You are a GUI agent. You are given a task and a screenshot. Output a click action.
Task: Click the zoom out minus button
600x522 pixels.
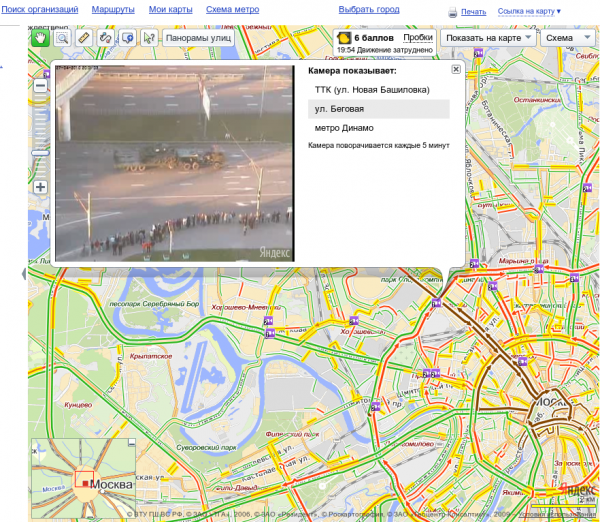click(41, 86)
